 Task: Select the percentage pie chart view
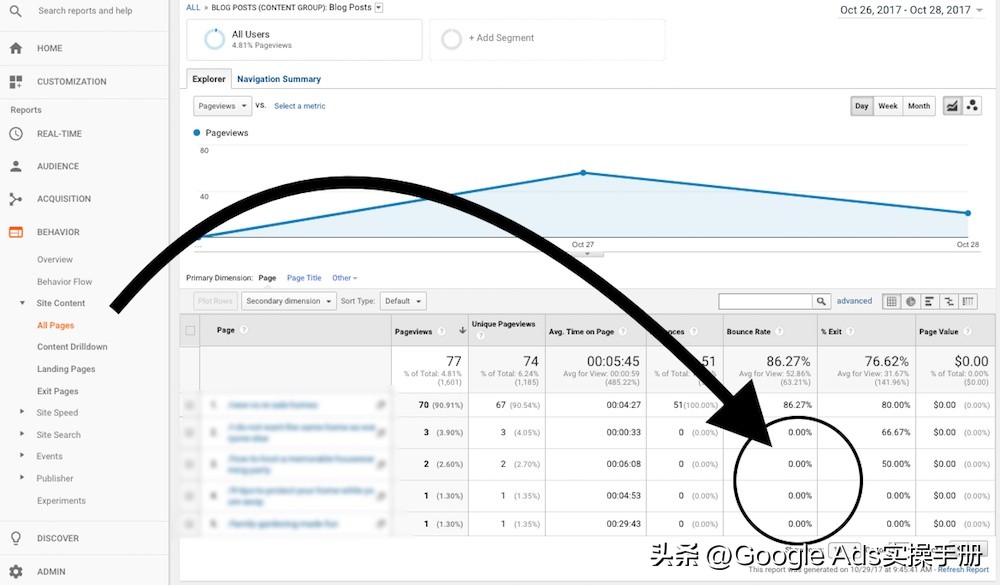910,302
